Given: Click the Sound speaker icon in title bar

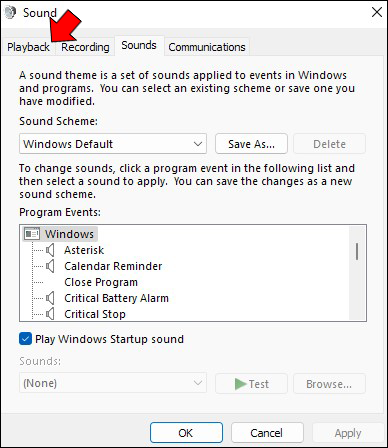Looking at the screenshot, I should click(x=11, y=13).
